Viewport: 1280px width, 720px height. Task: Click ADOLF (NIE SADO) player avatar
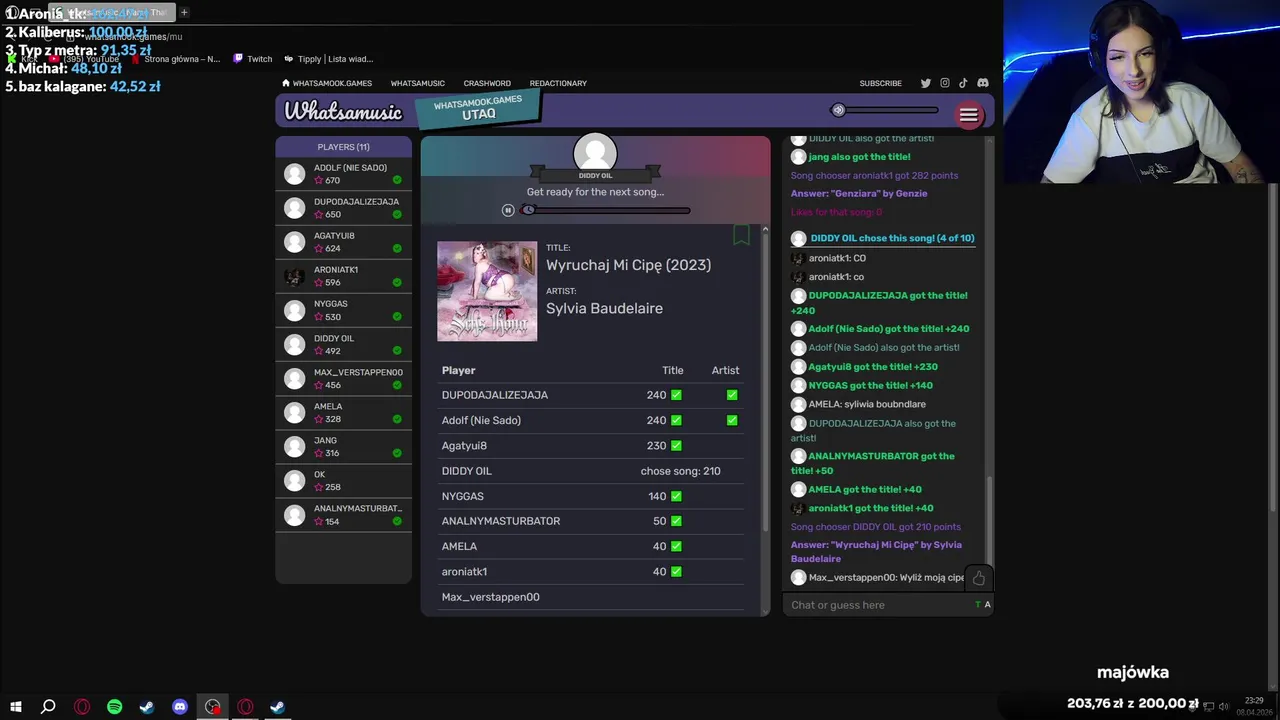point(294,174)
